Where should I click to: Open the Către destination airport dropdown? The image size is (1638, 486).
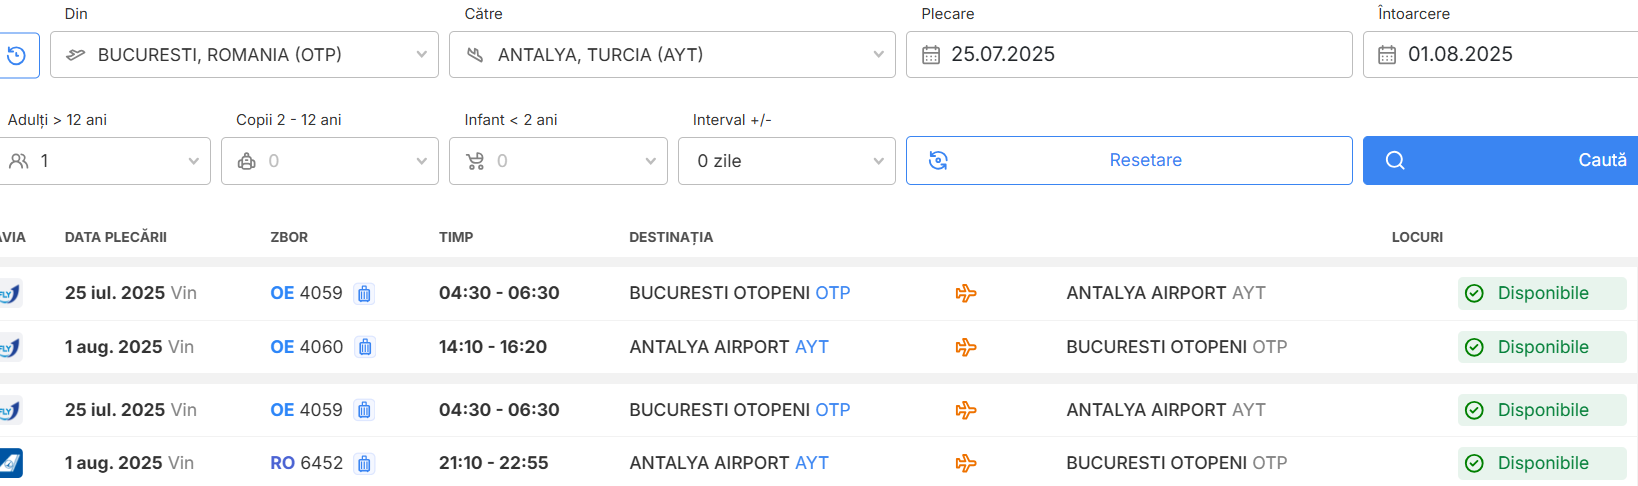(672, 55)
